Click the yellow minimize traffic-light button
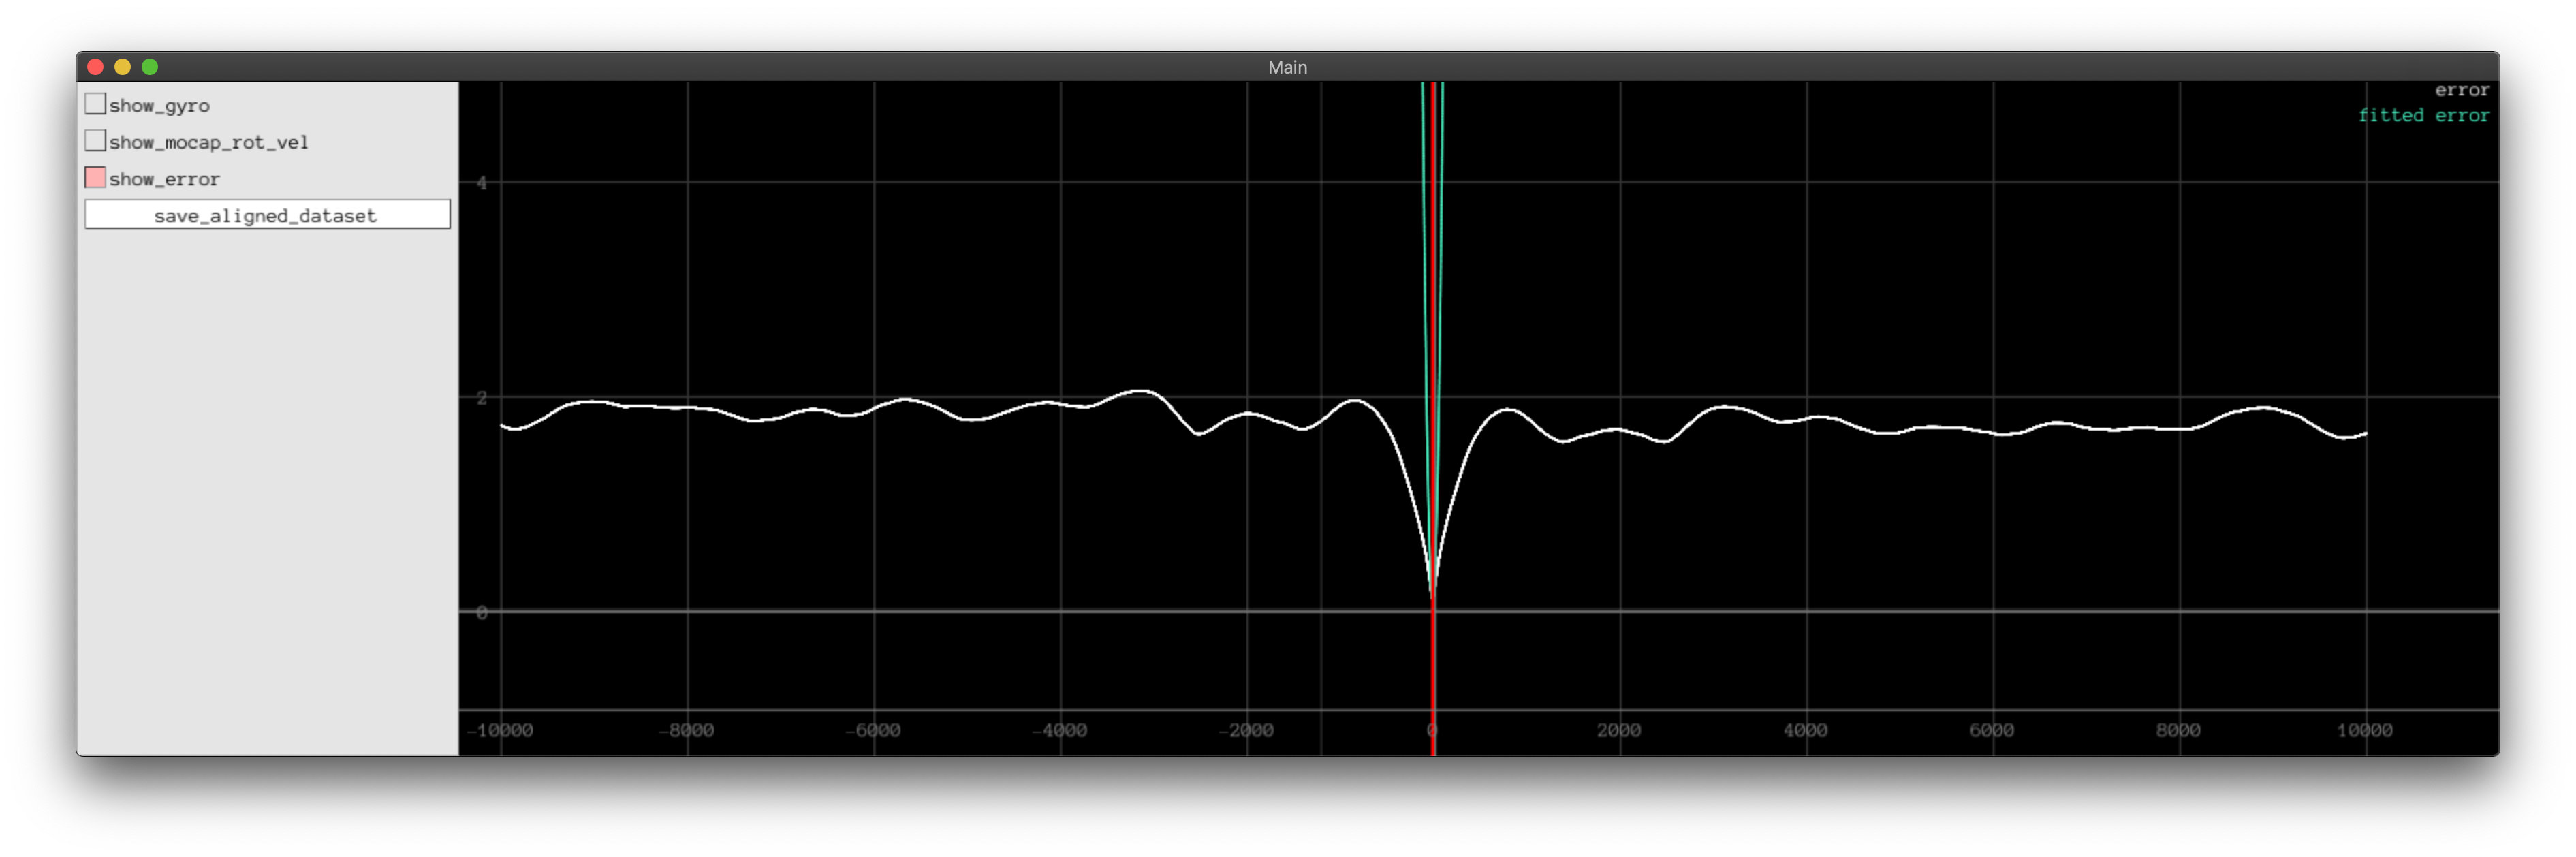 click(x=122, y=66)
